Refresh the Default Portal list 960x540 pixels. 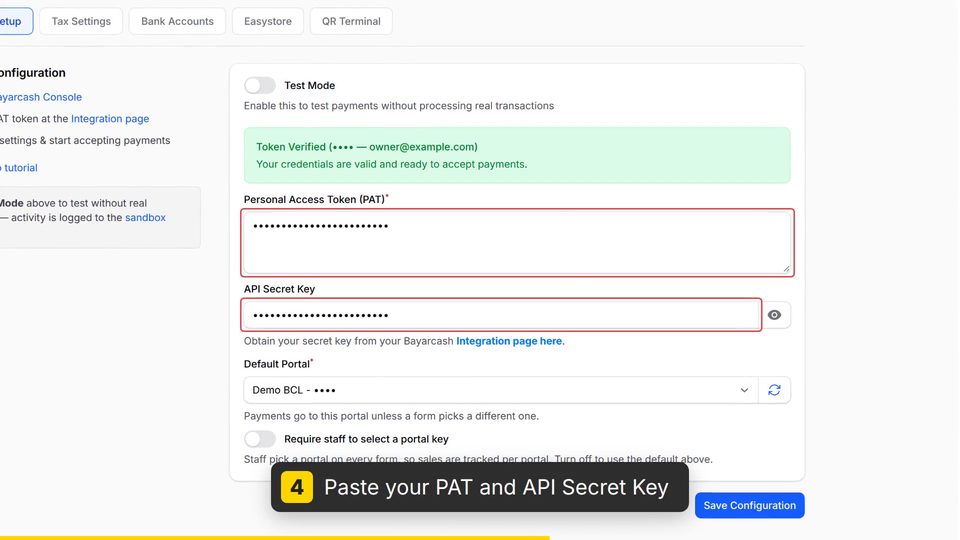pos(774,390)
